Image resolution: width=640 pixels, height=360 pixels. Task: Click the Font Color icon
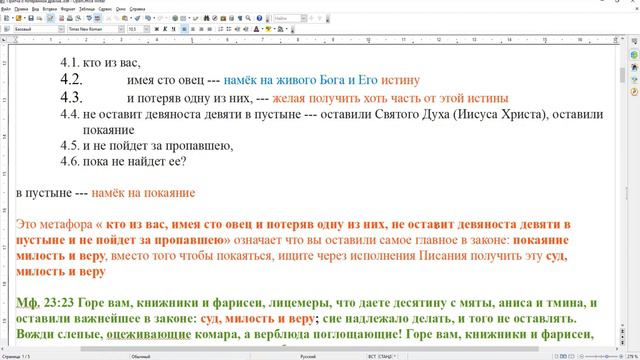[x=256, y=29]
